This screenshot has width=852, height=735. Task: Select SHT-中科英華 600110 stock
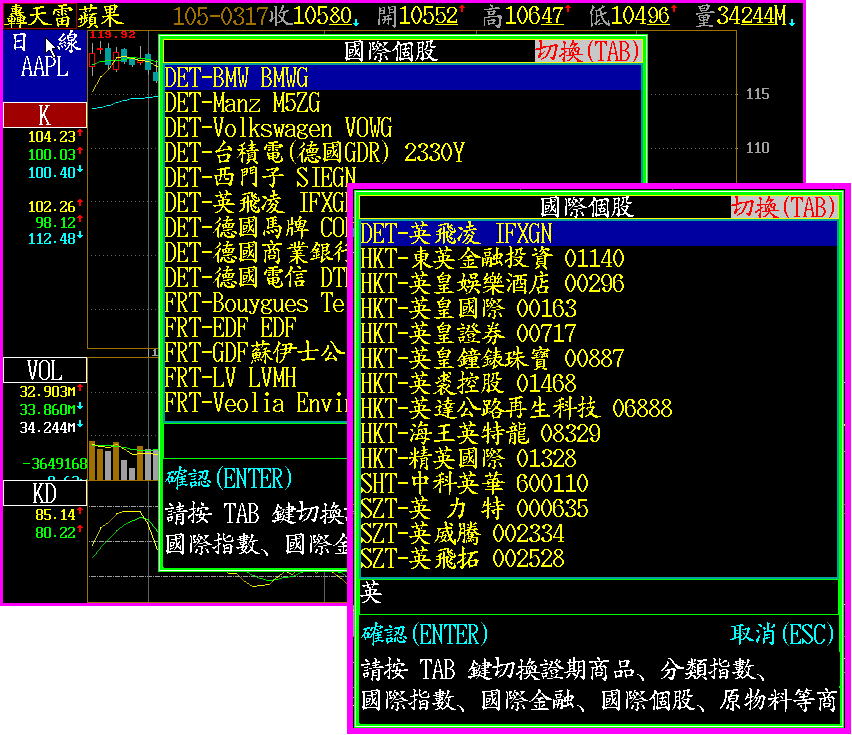tap(474, 483)
